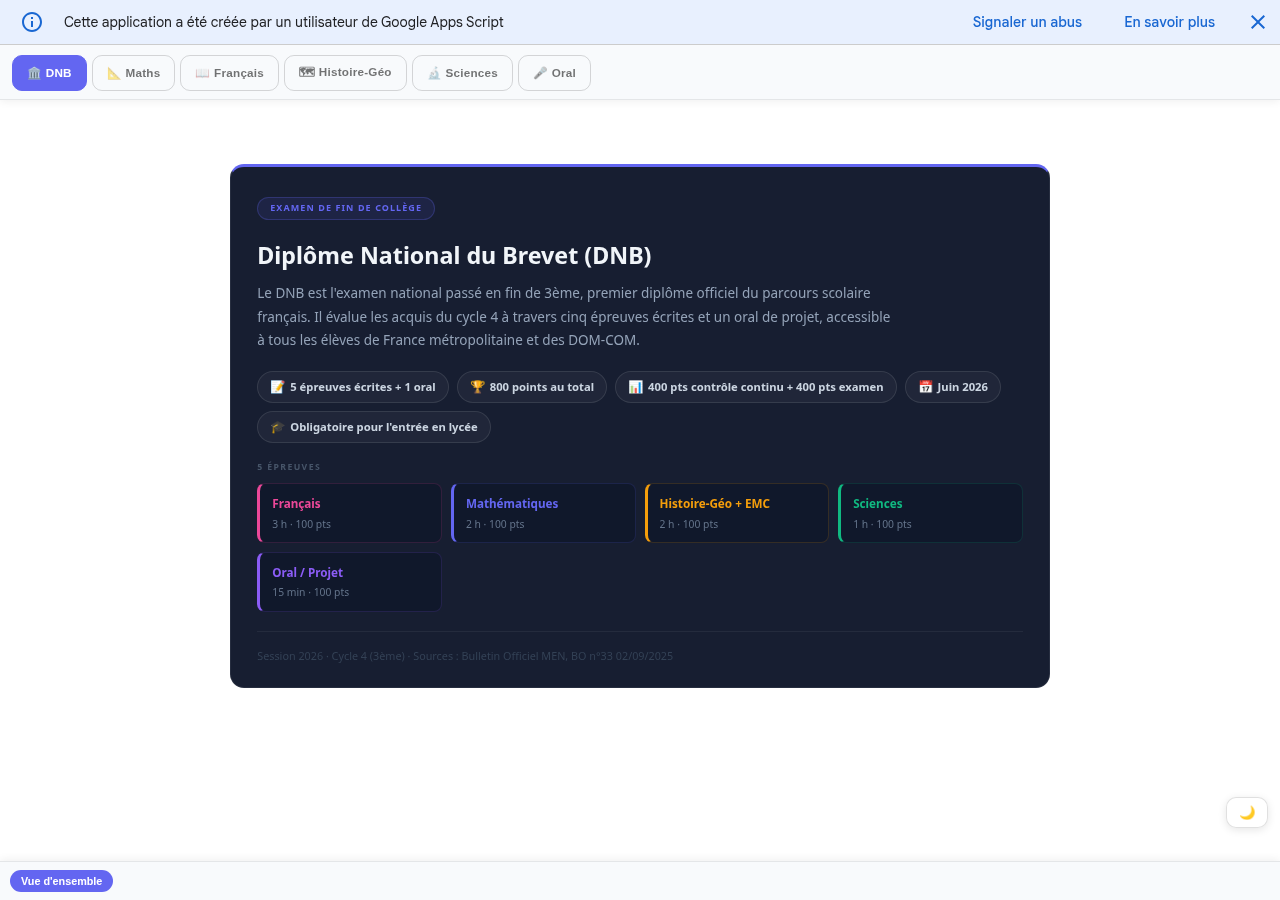Screen dimensions: 1280x900
Task: Click the trophy icon in the 800 points chip
Action: click(x=477, y=387)
